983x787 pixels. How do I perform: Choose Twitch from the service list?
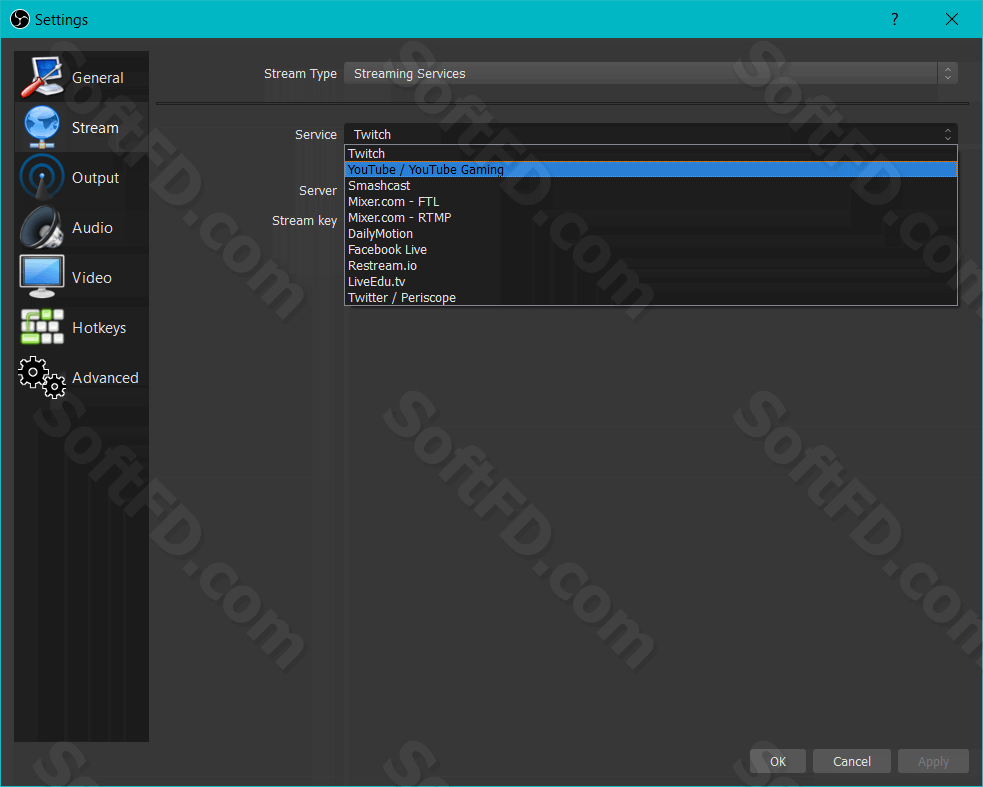(651, 154)
